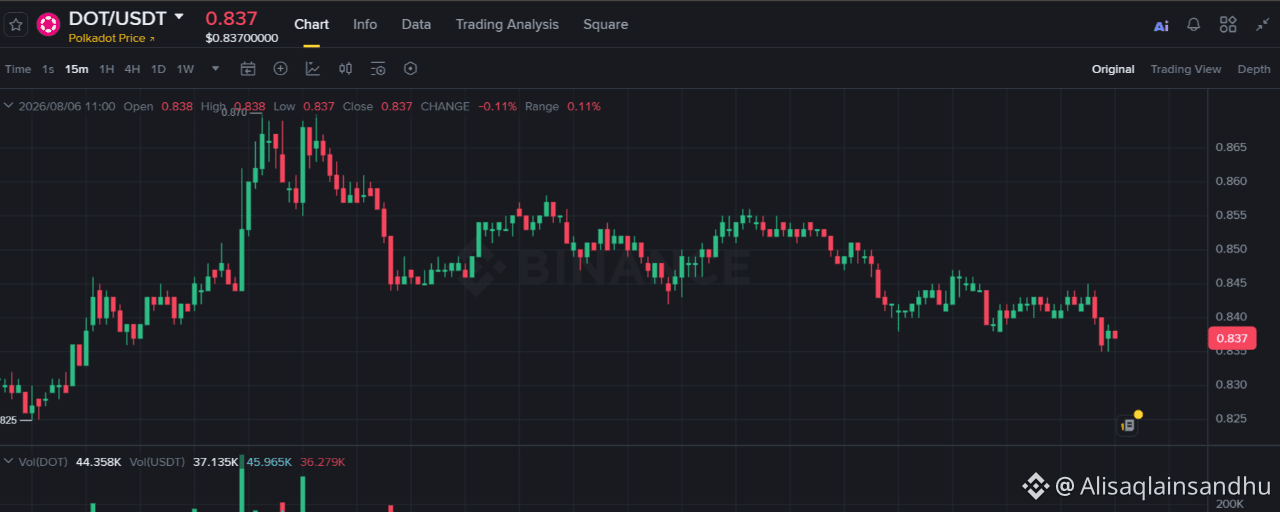This screenshot has width=1280, height=512.
Task: Click the 200K volume axis label
Action: (1231, 505)
